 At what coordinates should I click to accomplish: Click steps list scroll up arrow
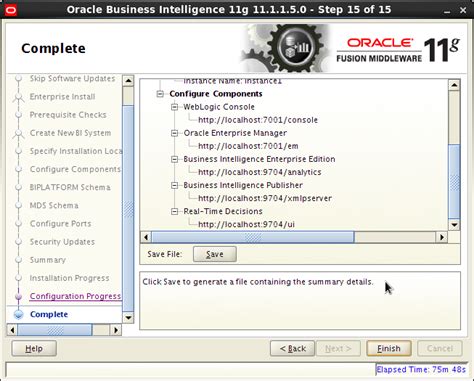[x=128, y=81]
